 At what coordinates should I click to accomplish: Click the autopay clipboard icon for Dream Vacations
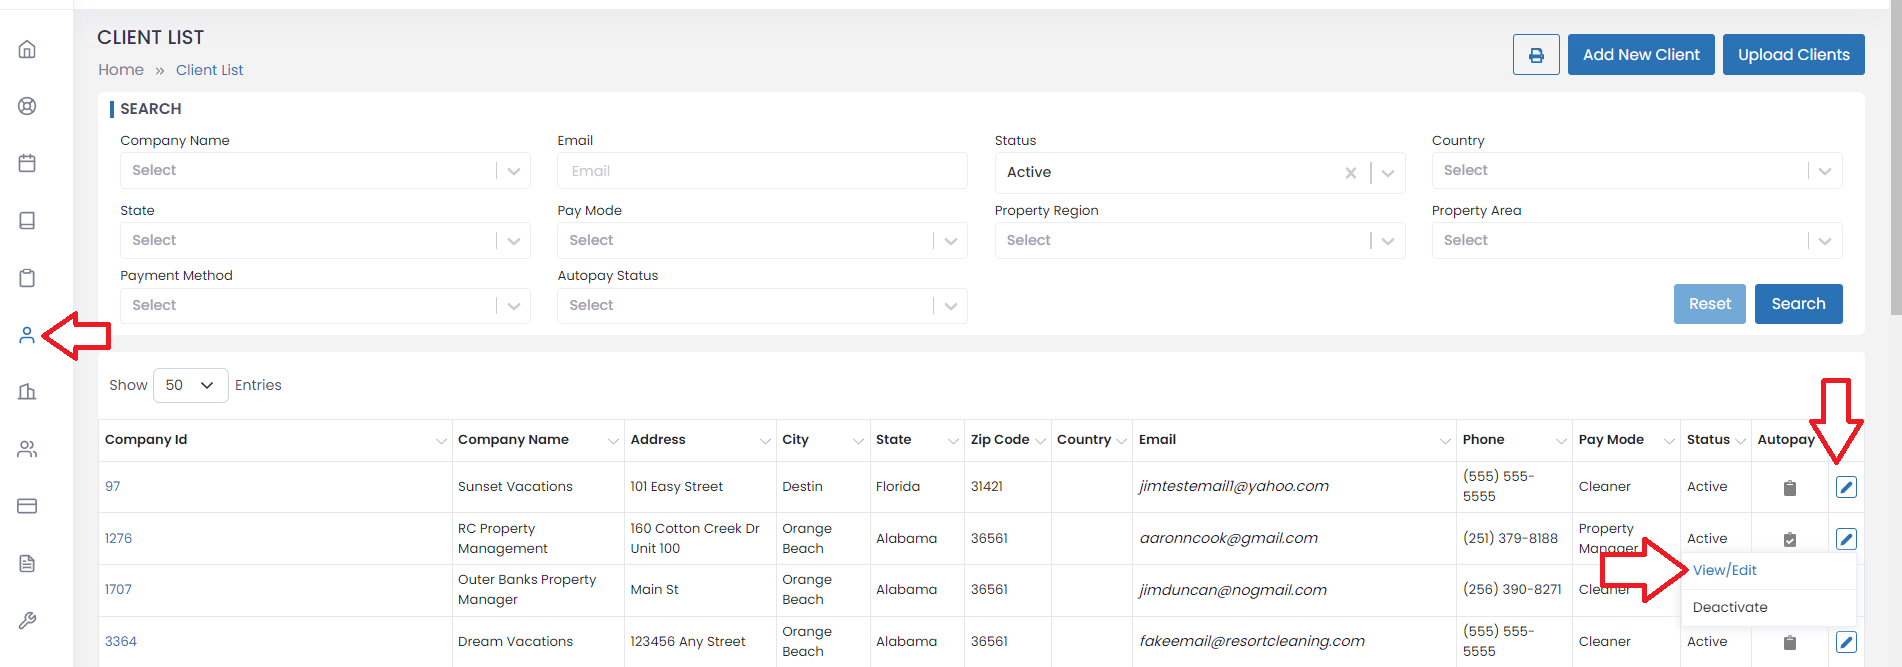[1789, 642]
